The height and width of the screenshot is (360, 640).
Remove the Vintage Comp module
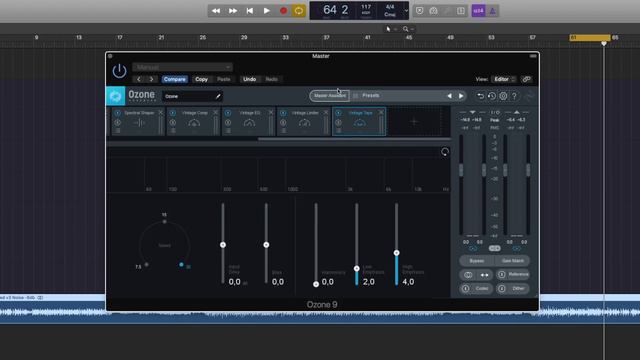point(216,112)
